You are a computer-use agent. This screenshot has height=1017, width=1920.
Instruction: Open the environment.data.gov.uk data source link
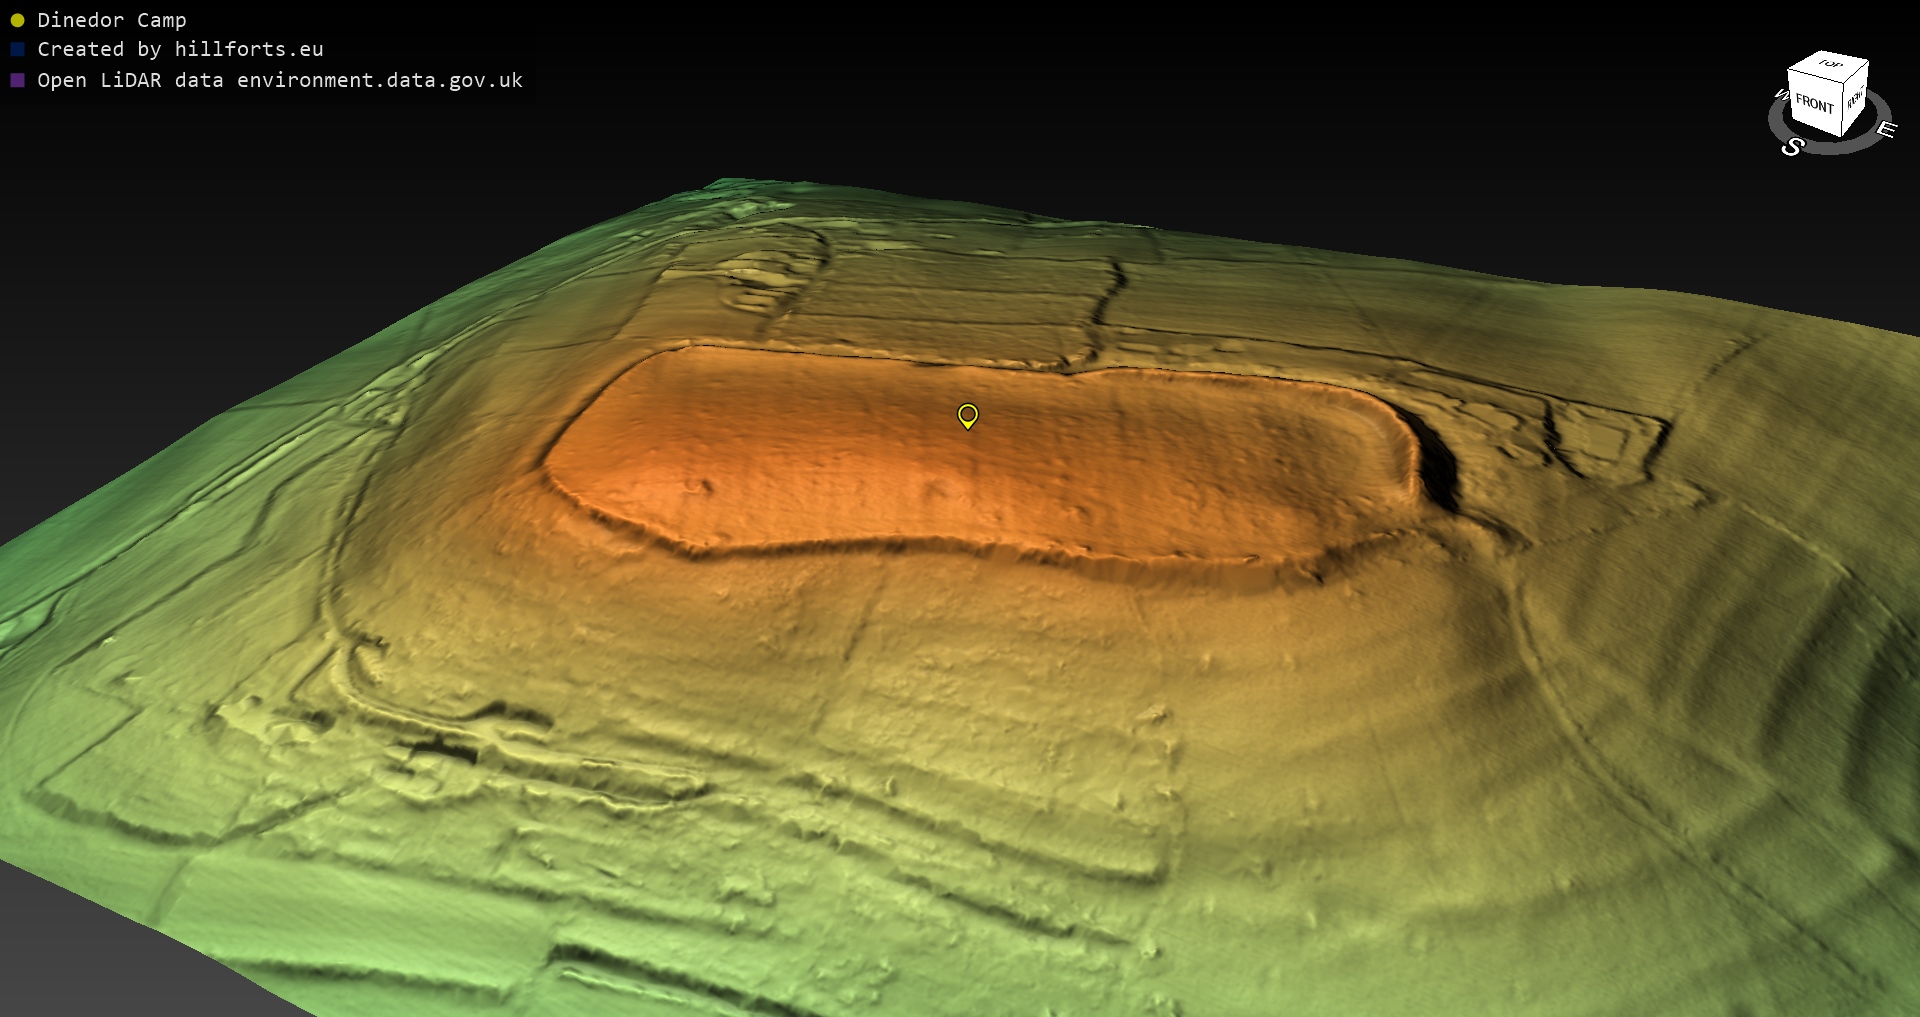coord(379,80)
